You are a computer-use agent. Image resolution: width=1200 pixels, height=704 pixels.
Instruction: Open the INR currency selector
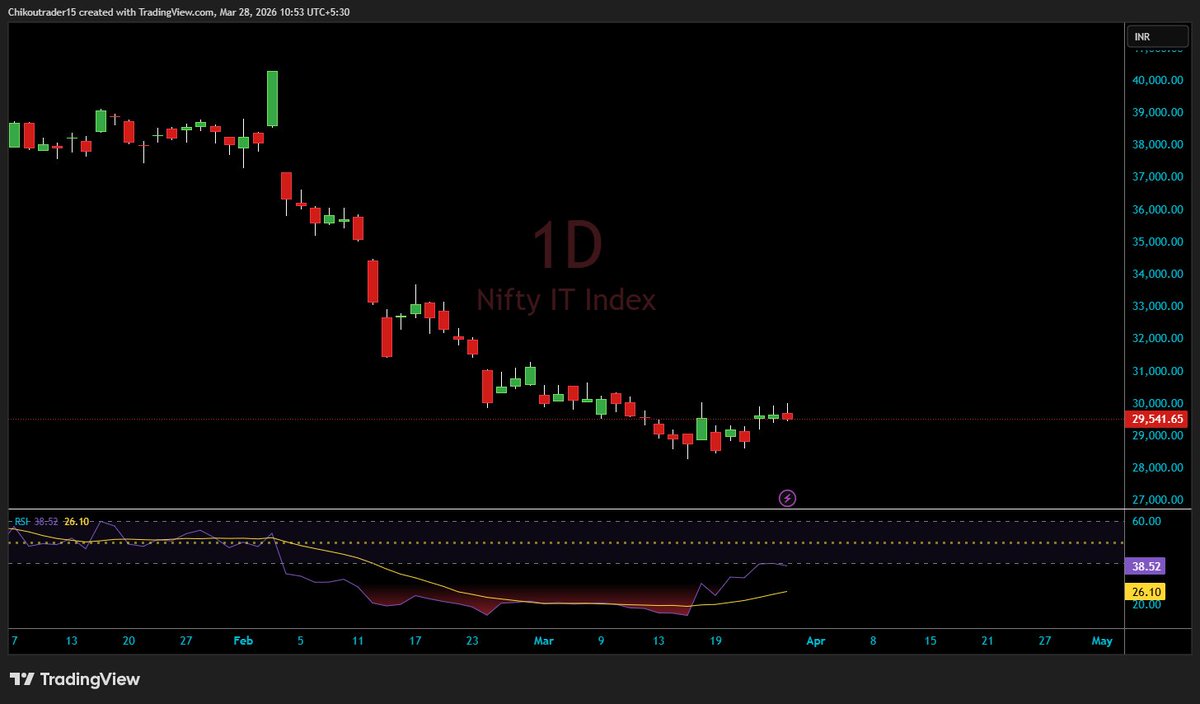pos(1158,37)
